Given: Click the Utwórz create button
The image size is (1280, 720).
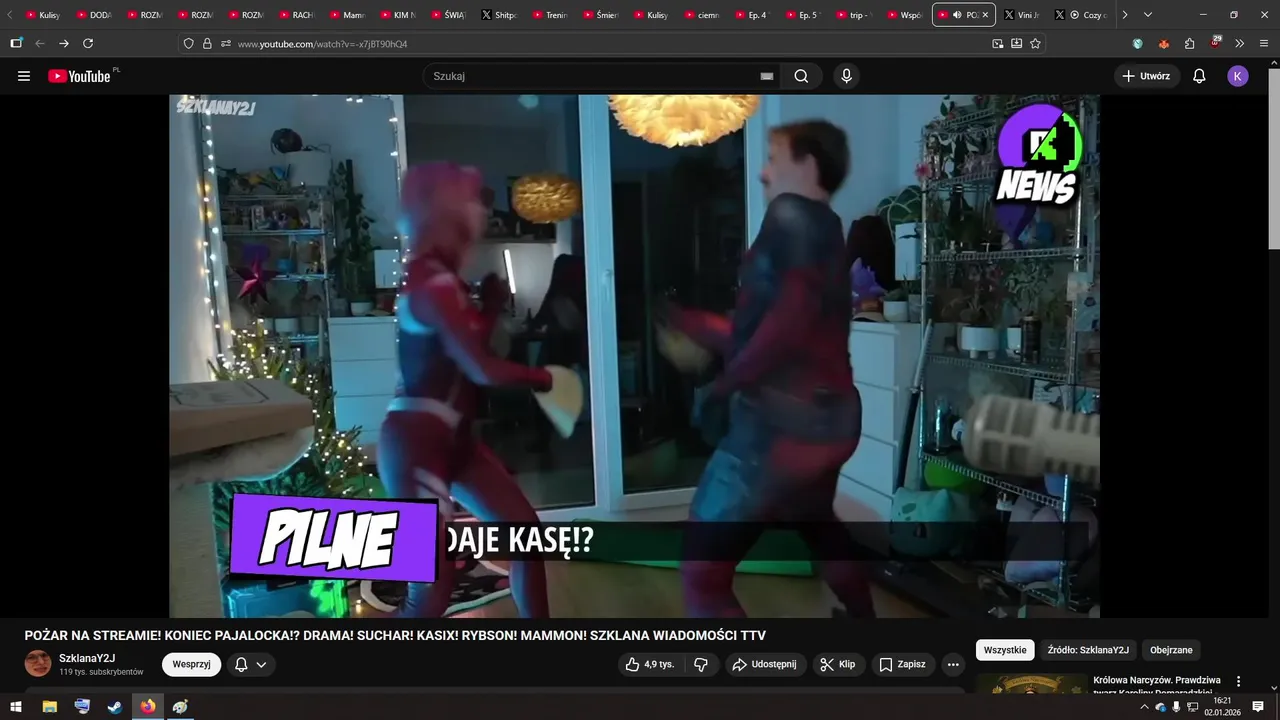Looking at the screenshot, I should click(1146, 76).
